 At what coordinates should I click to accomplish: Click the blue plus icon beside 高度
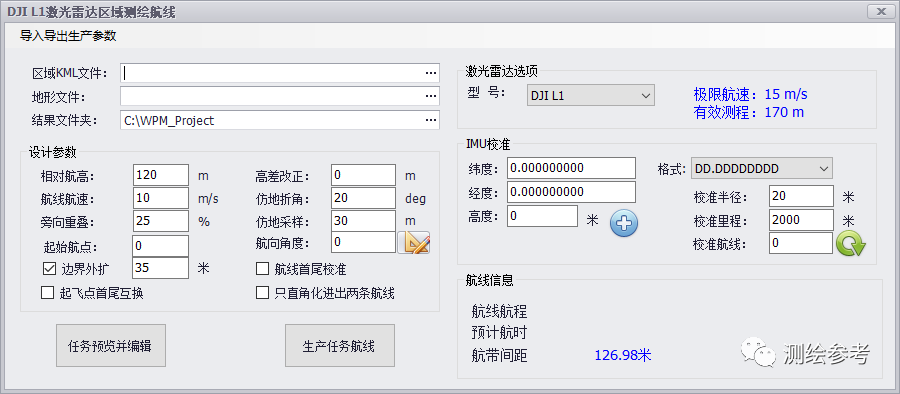624,223
